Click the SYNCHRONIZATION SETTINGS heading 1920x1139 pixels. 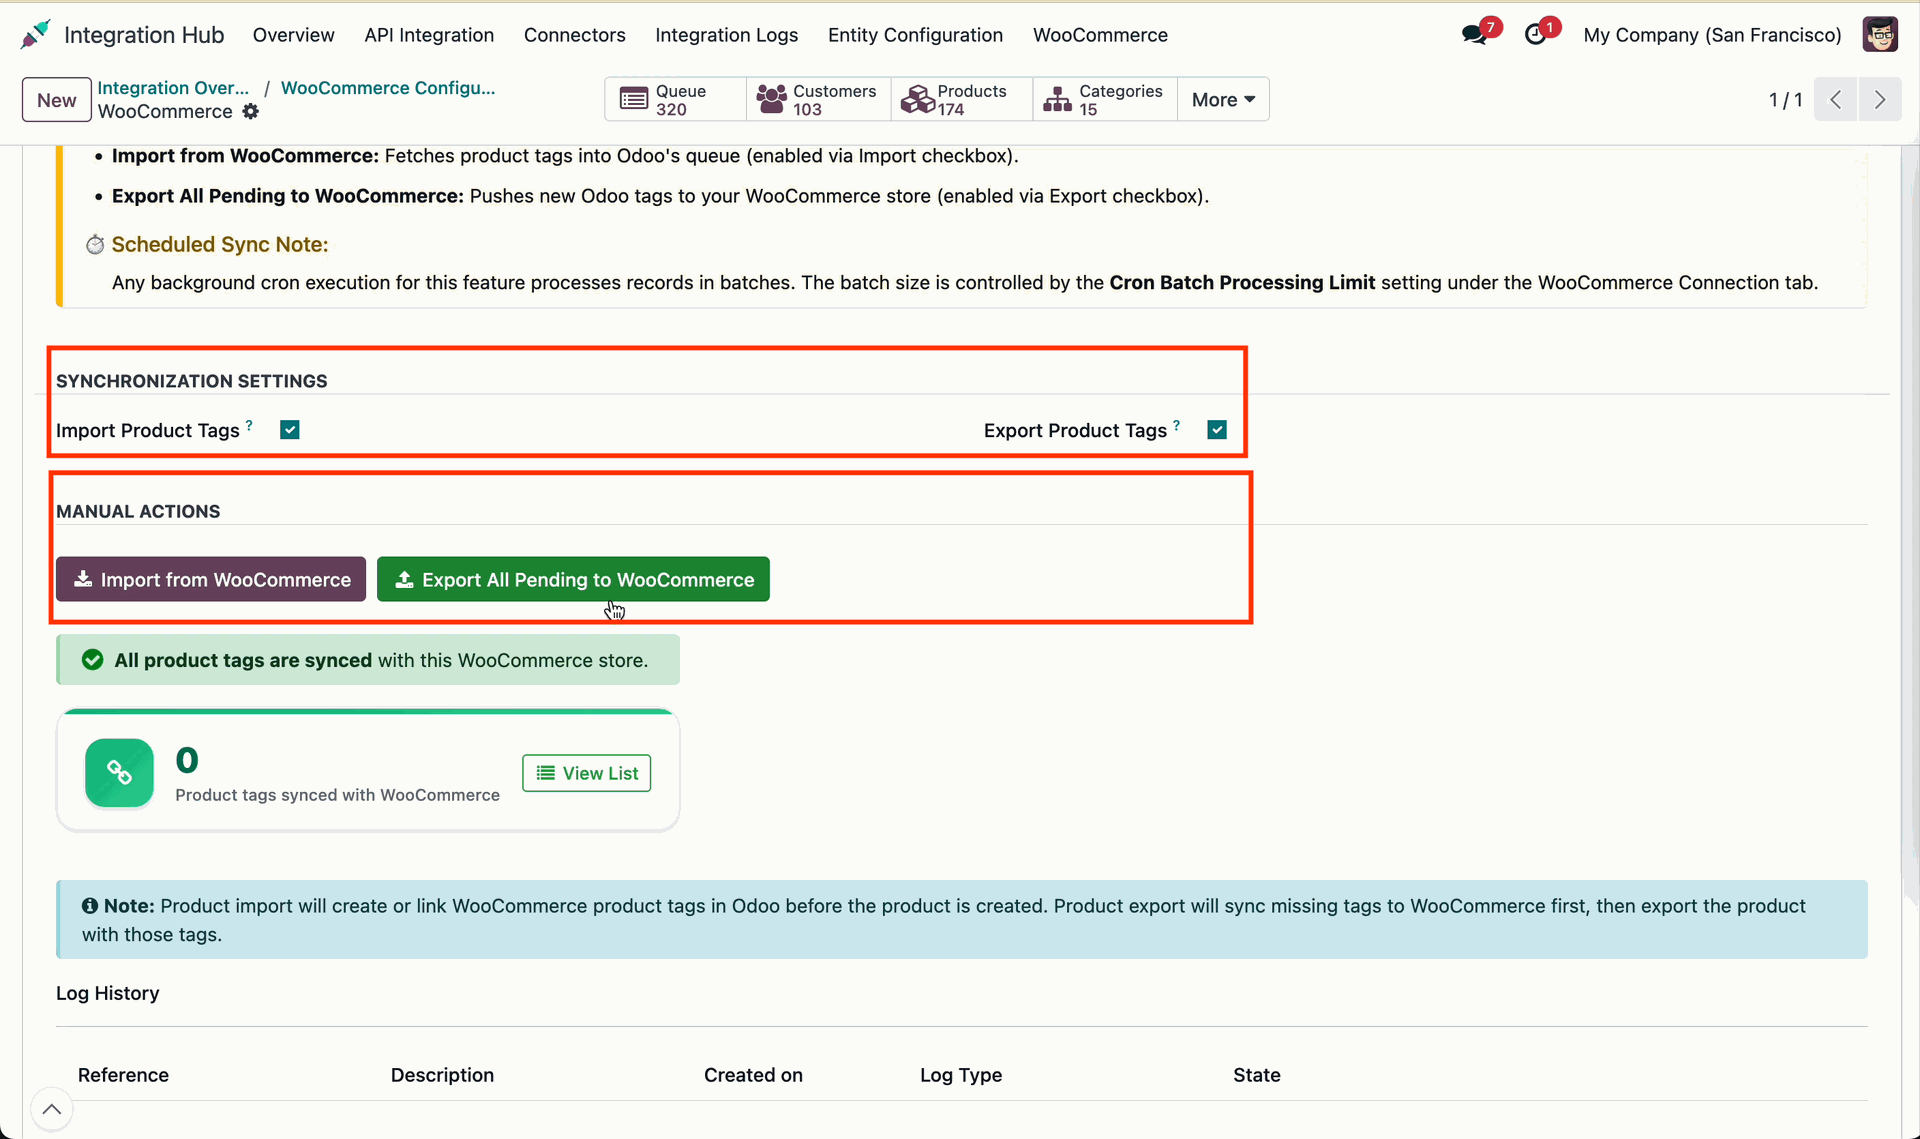[192, 381]
